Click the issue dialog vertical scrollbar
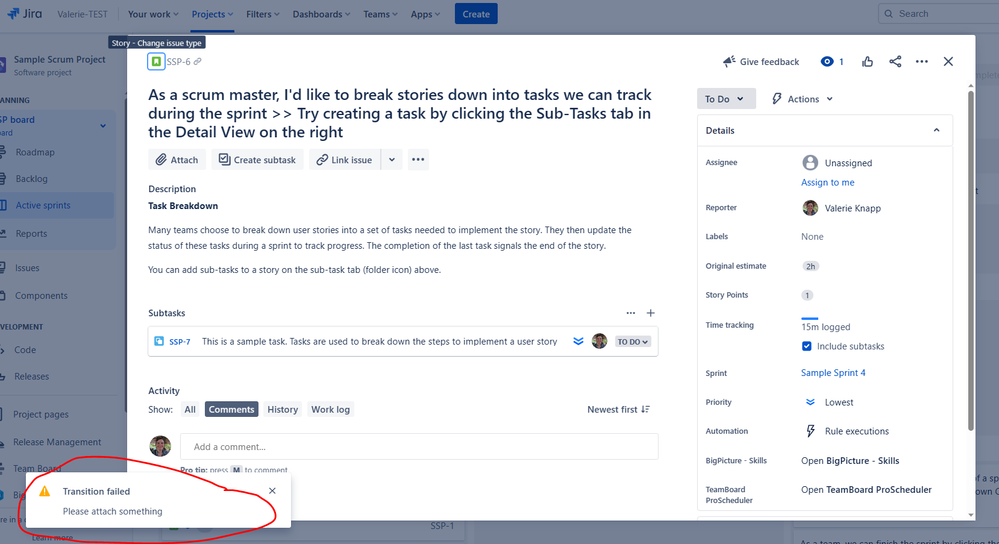The height and width of the screenshot is (544, 999). pyautogui.click(x=971, y=261)
